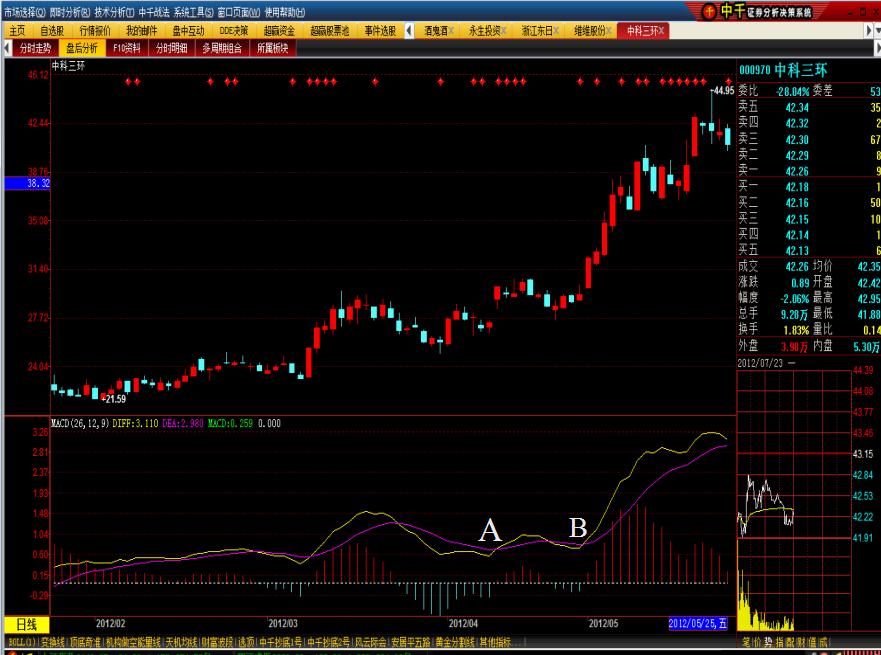This screenshot has width=881, height=655.
Task: Click the 笔 tab under the minute chart
Action: click(x=746, y=641)
